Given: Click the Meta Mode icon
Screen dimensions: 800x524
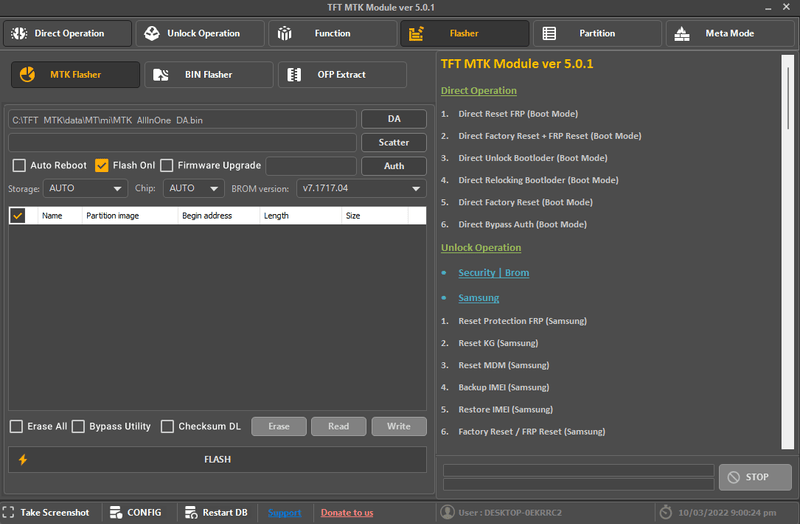Looking at the screenshot, I should 682,34.
